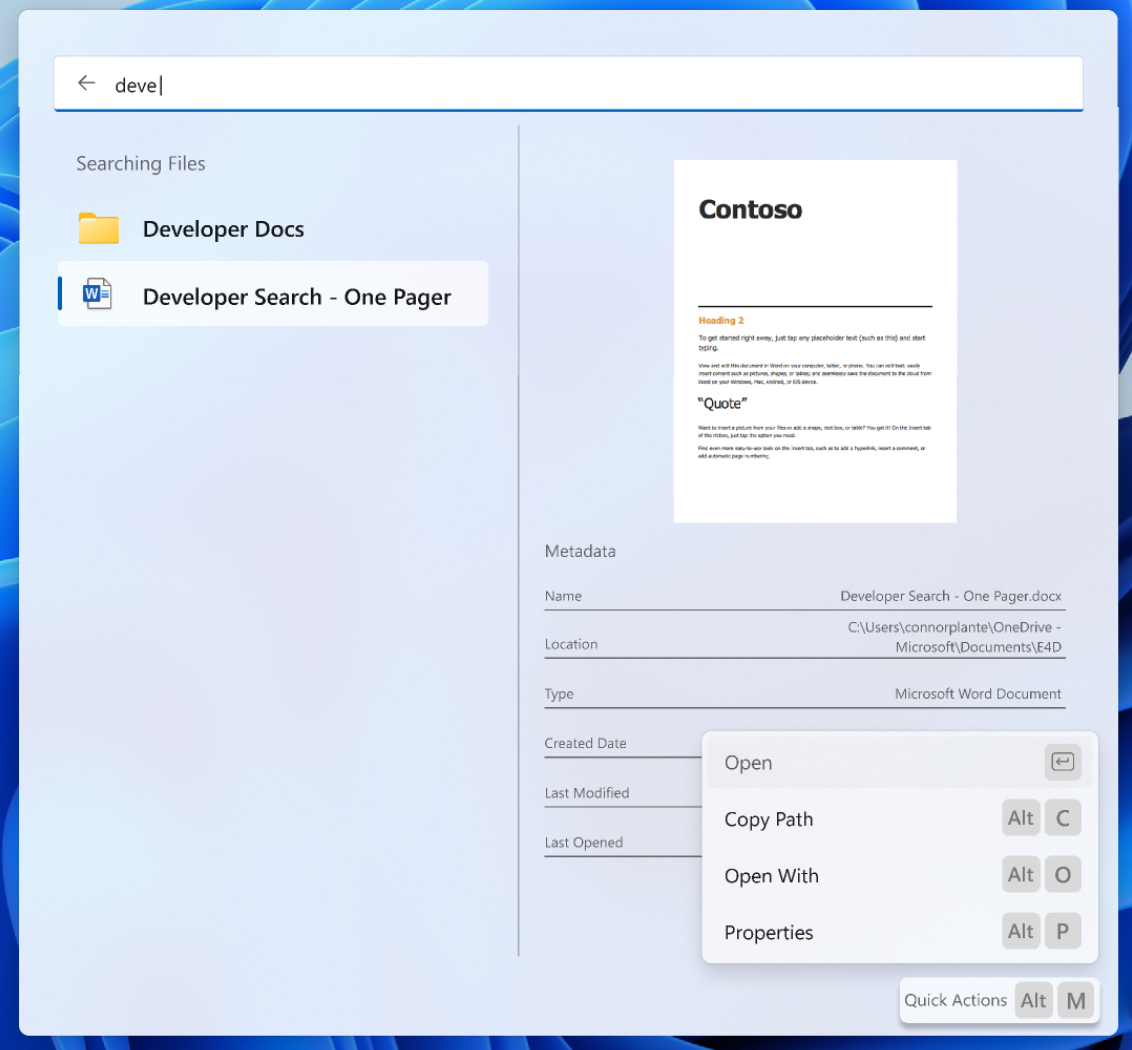1132x1050 pixels.
Task: Click the Enter key icon beside Open
Action: 1062,763
